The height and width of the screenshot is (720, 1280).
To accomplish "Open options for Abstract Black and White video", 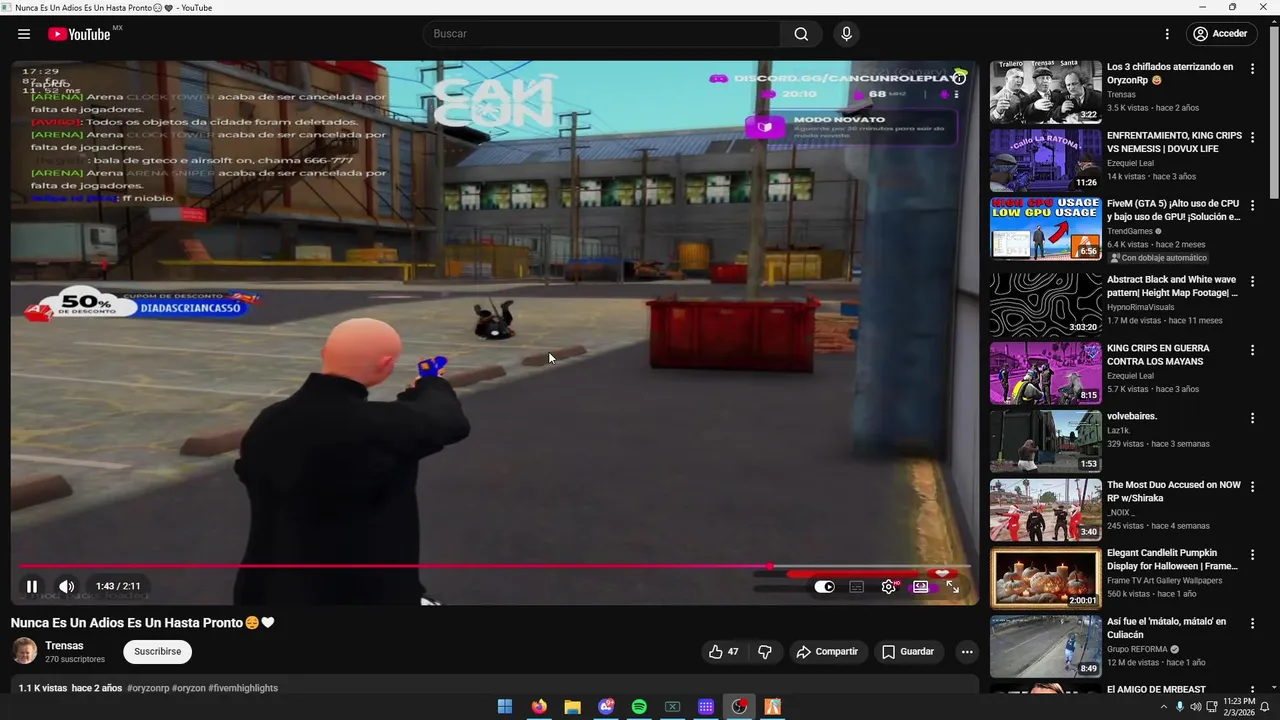I will pos(1252,282).
